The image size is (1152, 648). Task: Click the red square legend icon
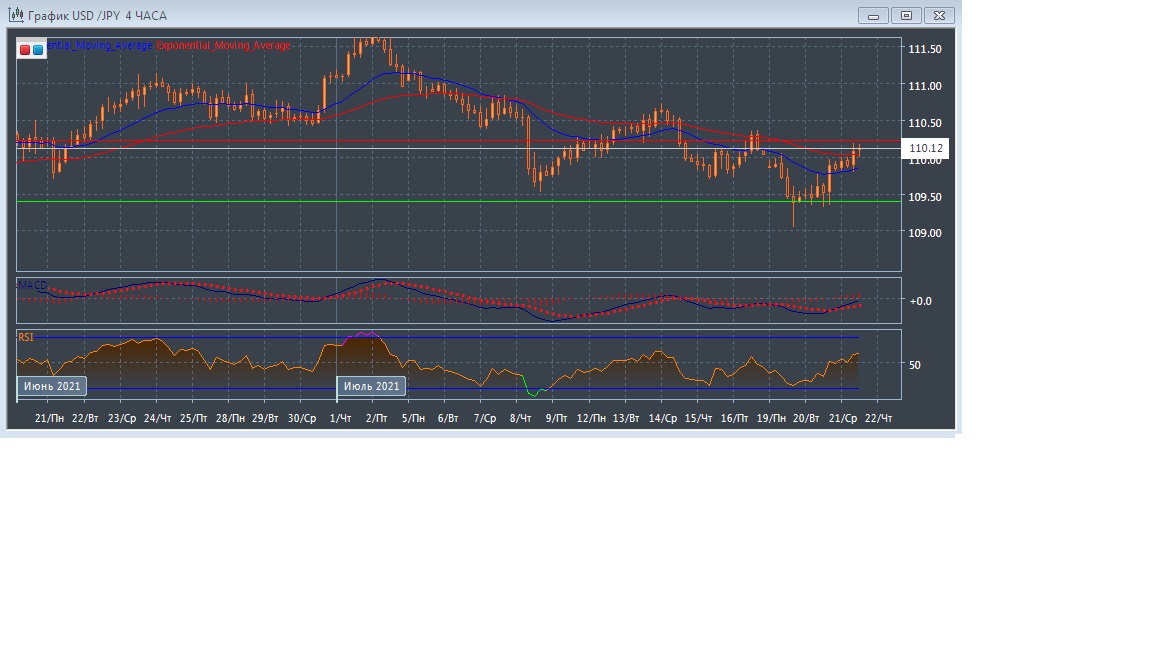pos(25,49)
